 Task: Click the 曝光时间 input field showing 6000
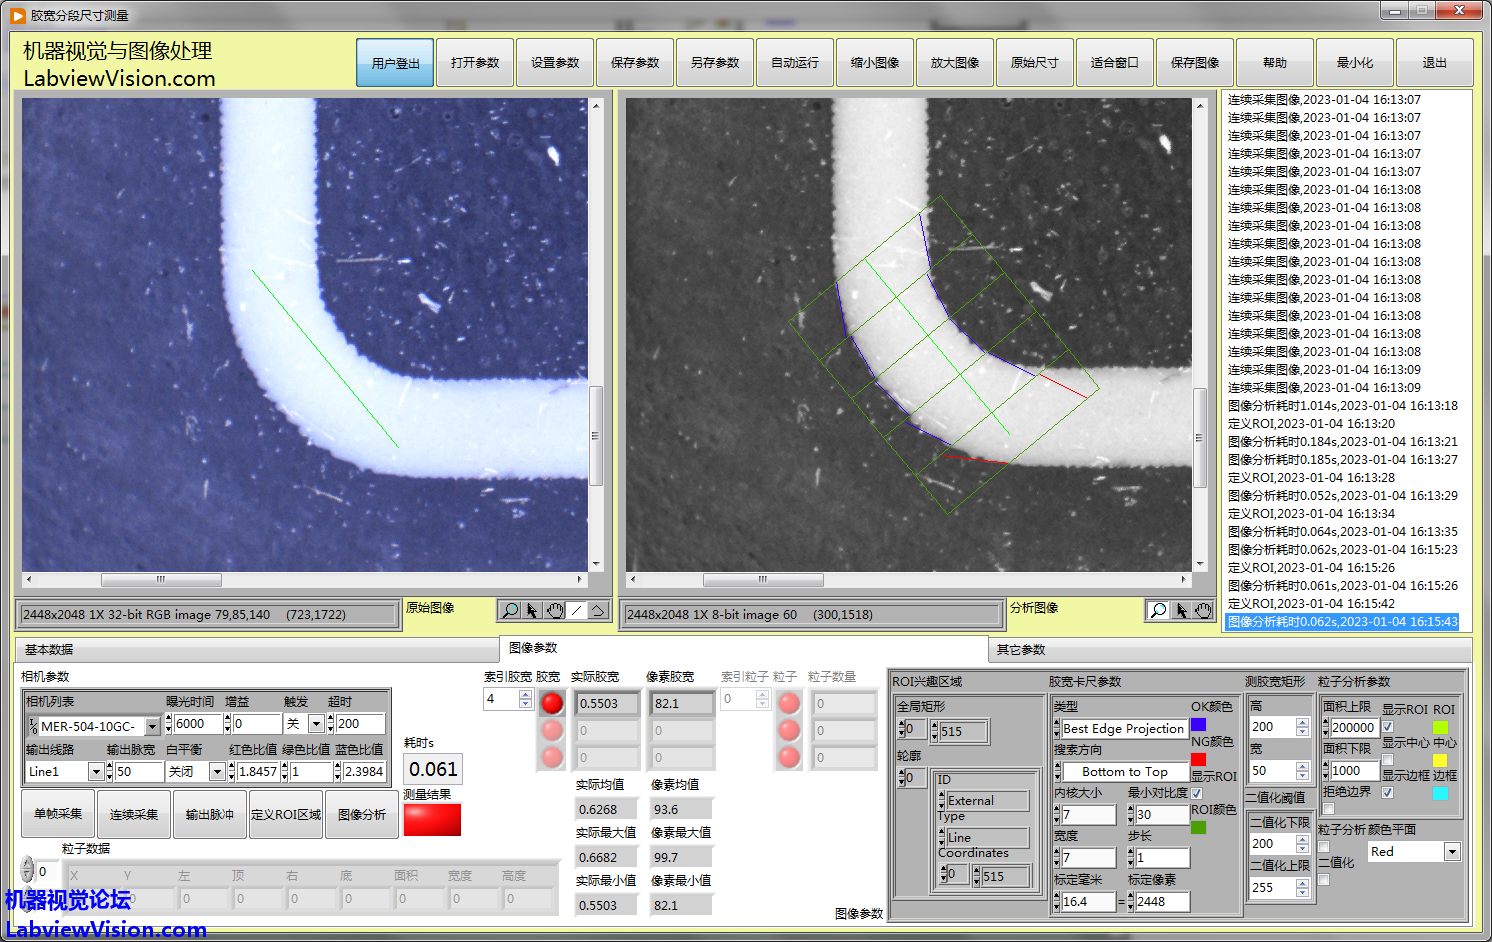click(196, 724)
